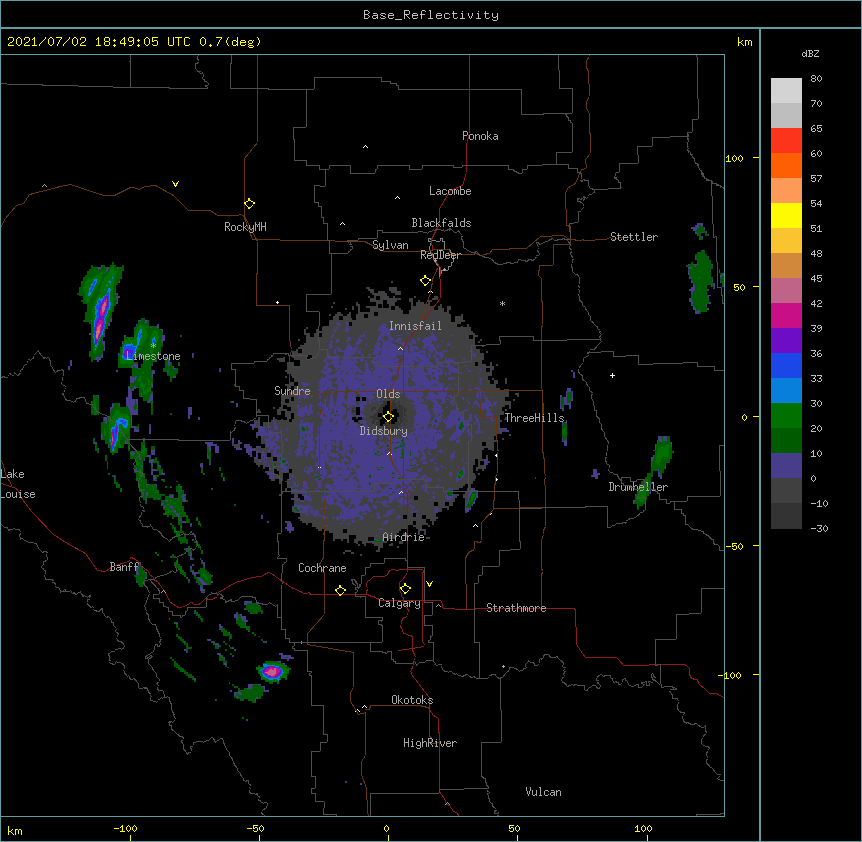The width and height of the screenshot is (862, 842).
Task: Select the Cochrane label
Action: (322, 568)
